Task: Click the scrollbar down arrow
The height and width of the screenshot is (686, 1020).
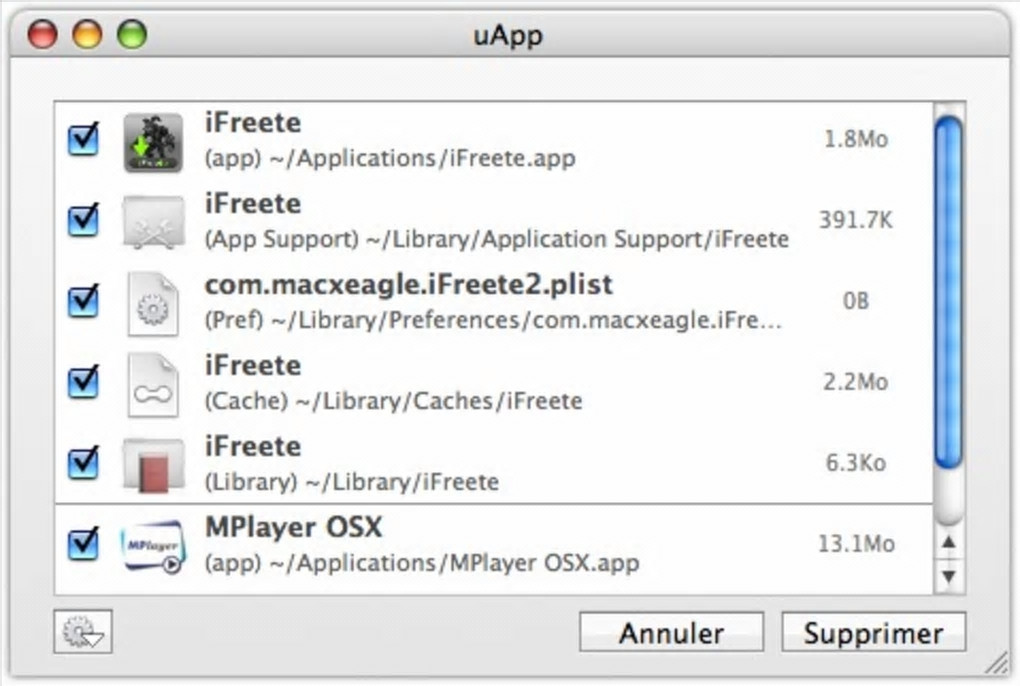Action: point(949,576)
